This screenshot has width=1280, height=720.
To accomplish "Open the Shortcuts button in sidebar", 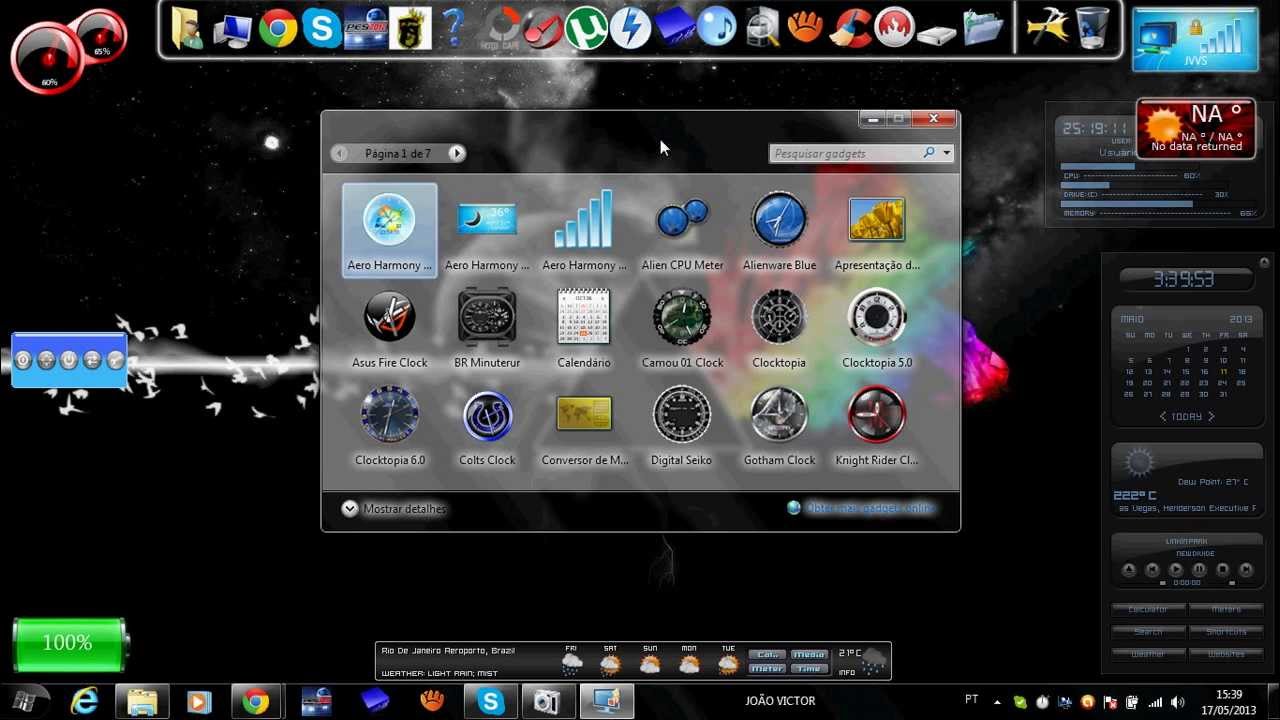I will pyautogui.click(x=1226, y=631).
